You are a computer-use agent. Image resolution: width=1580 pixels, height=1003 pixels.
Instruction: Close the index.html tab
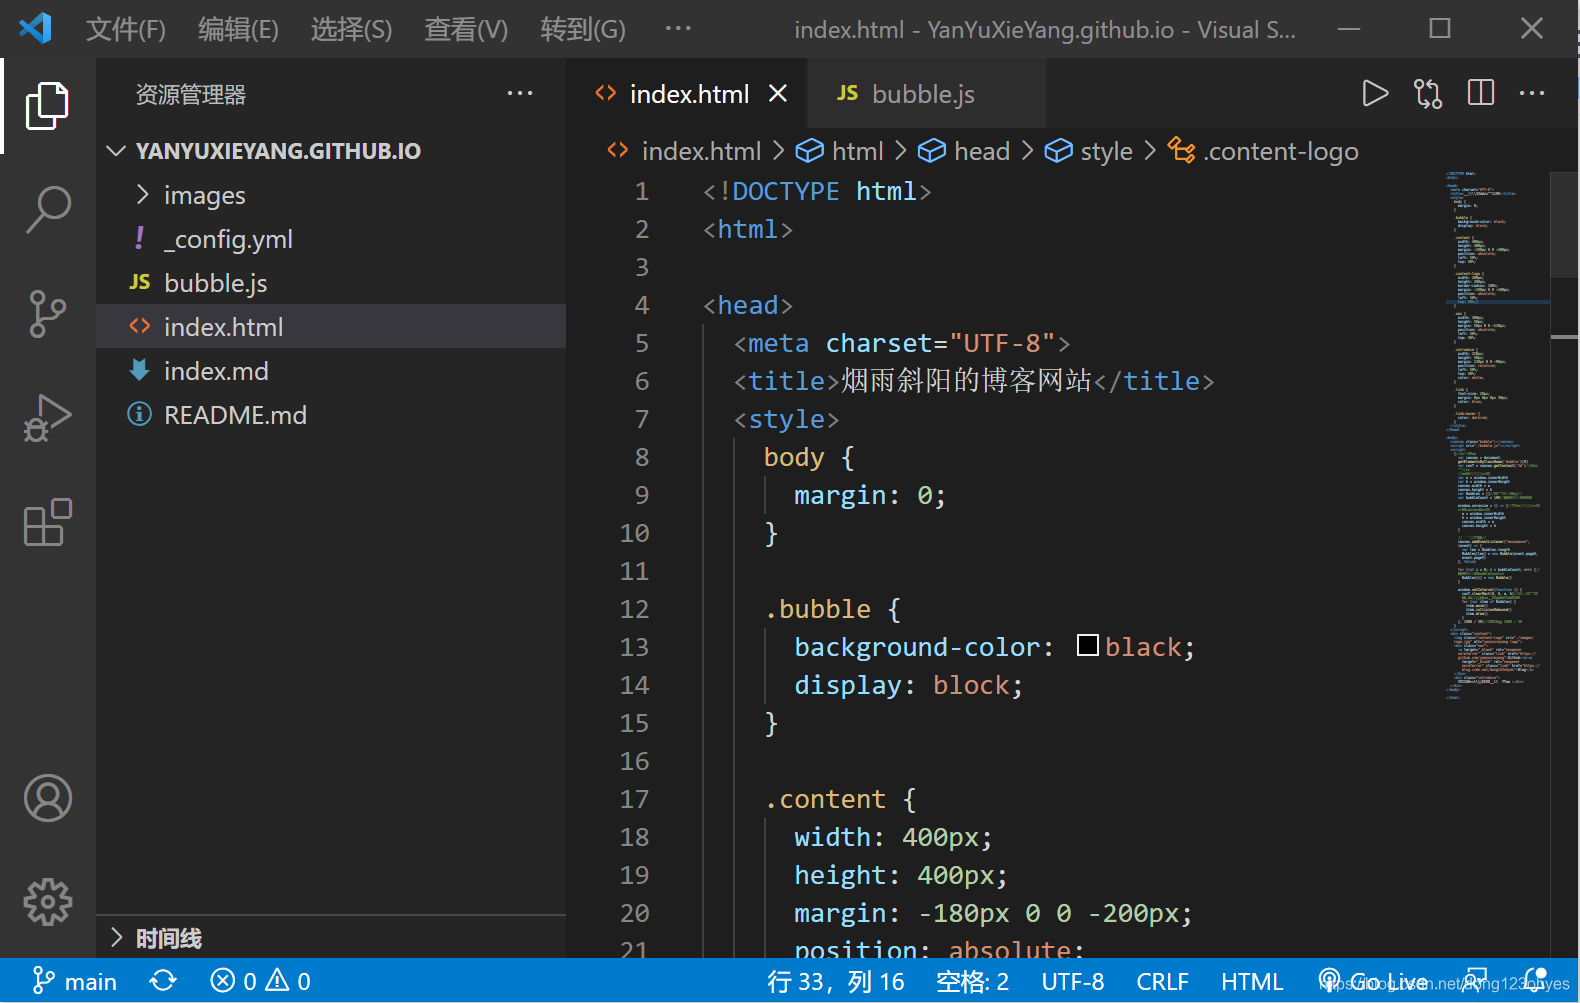click(778, 94)
